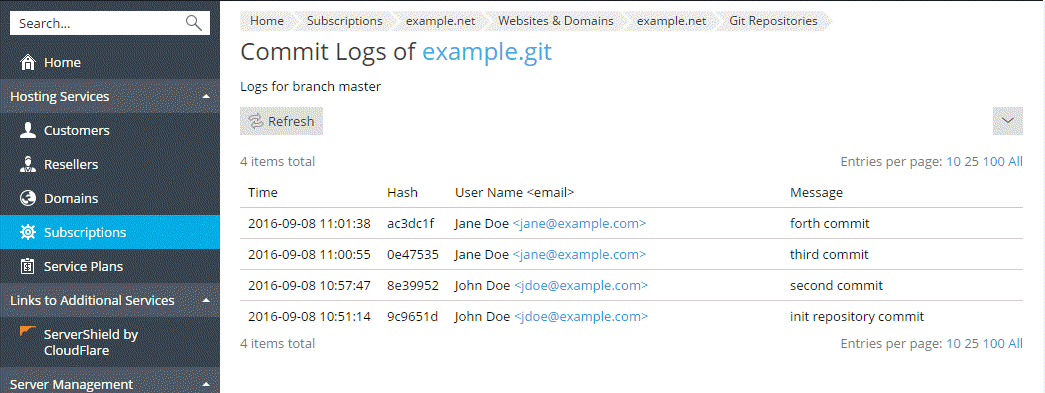Click timestamp 2016-09-08 11:00:55
The height and width of the screenshot is (393, 1045).
pos(309,254)
